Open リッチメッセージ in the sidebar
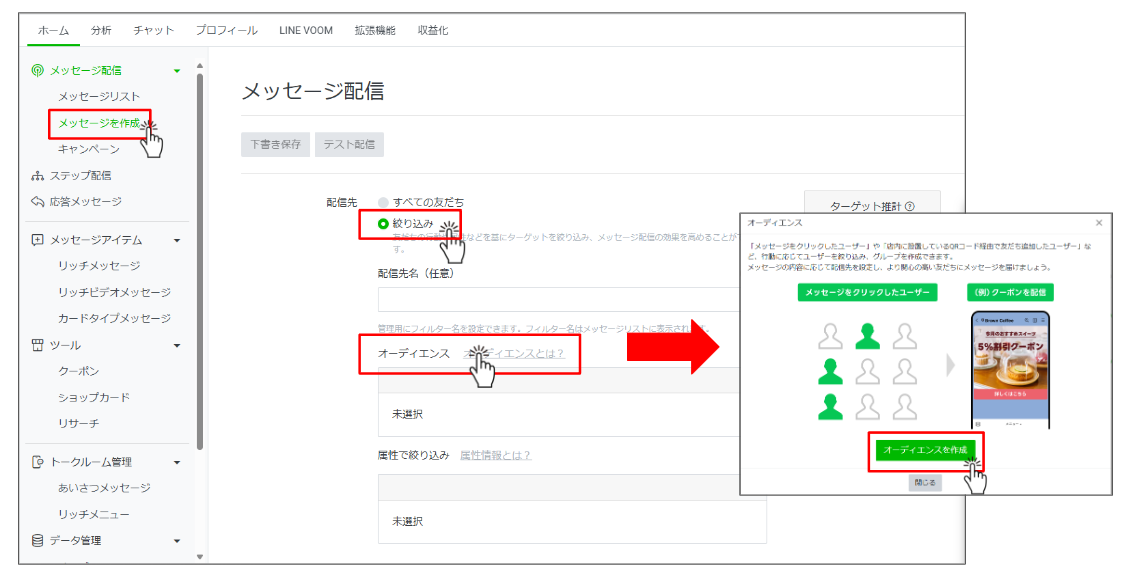 coord(99,266)
